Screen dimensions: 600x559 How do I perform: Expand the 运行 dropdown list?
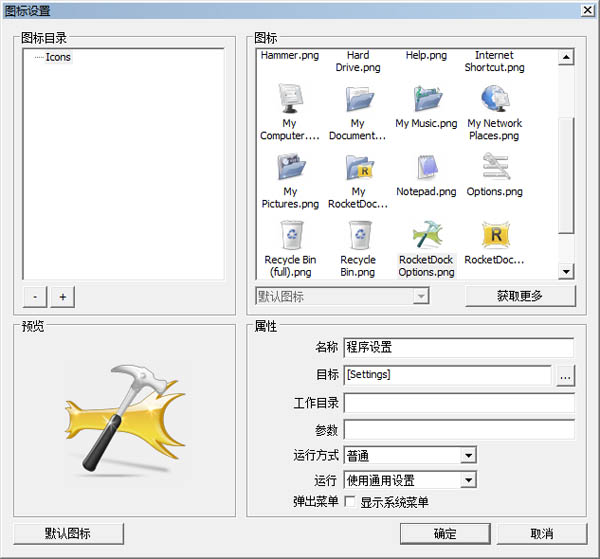(x=468, y=480)
